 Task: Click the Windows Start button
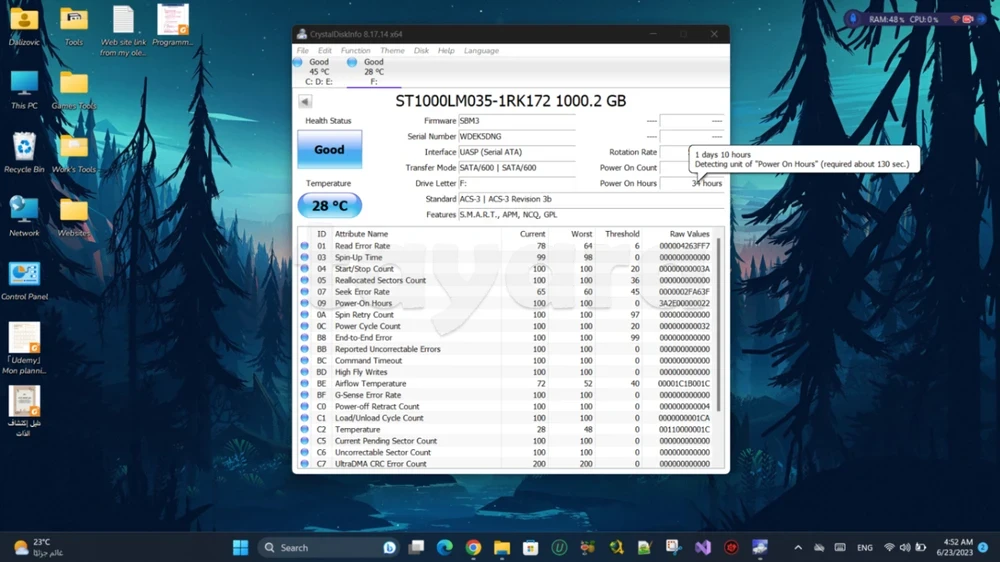[x=241, y=548]
